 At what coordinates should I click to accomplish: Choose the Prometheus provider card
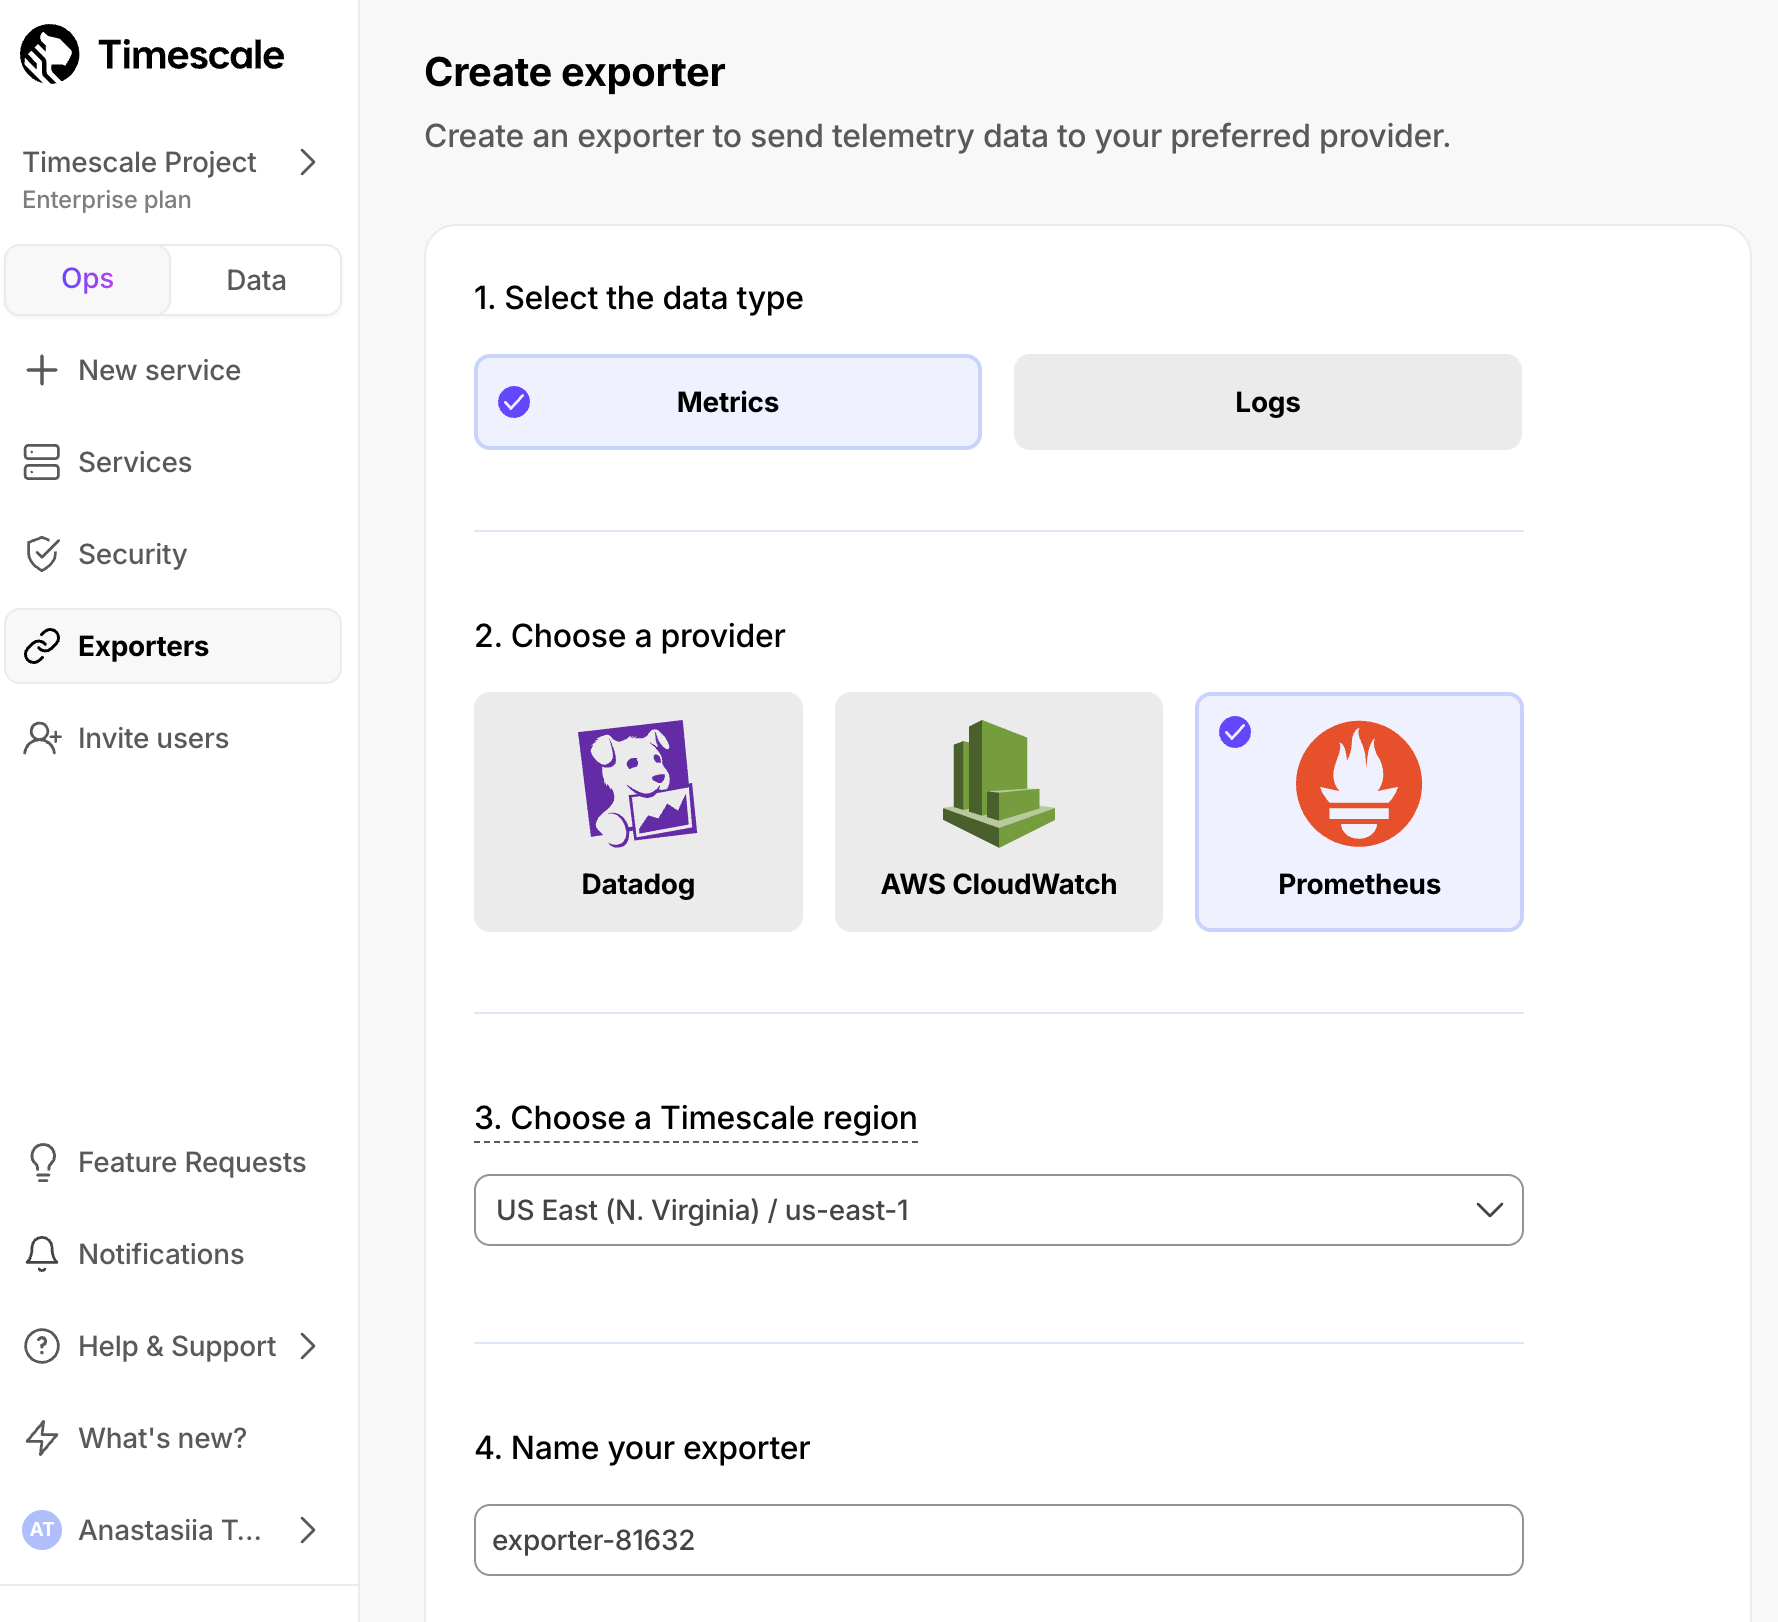(1359, 812)
